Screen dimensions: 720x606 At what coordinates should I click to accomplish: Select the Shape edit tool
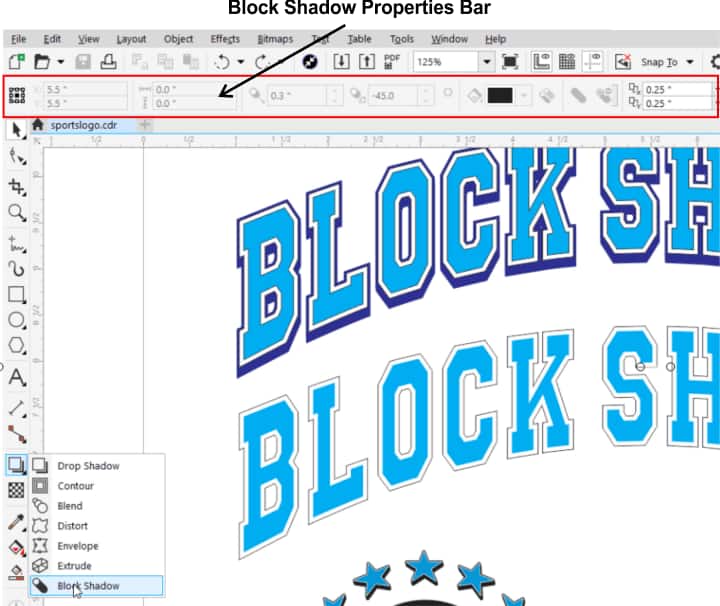17,157
